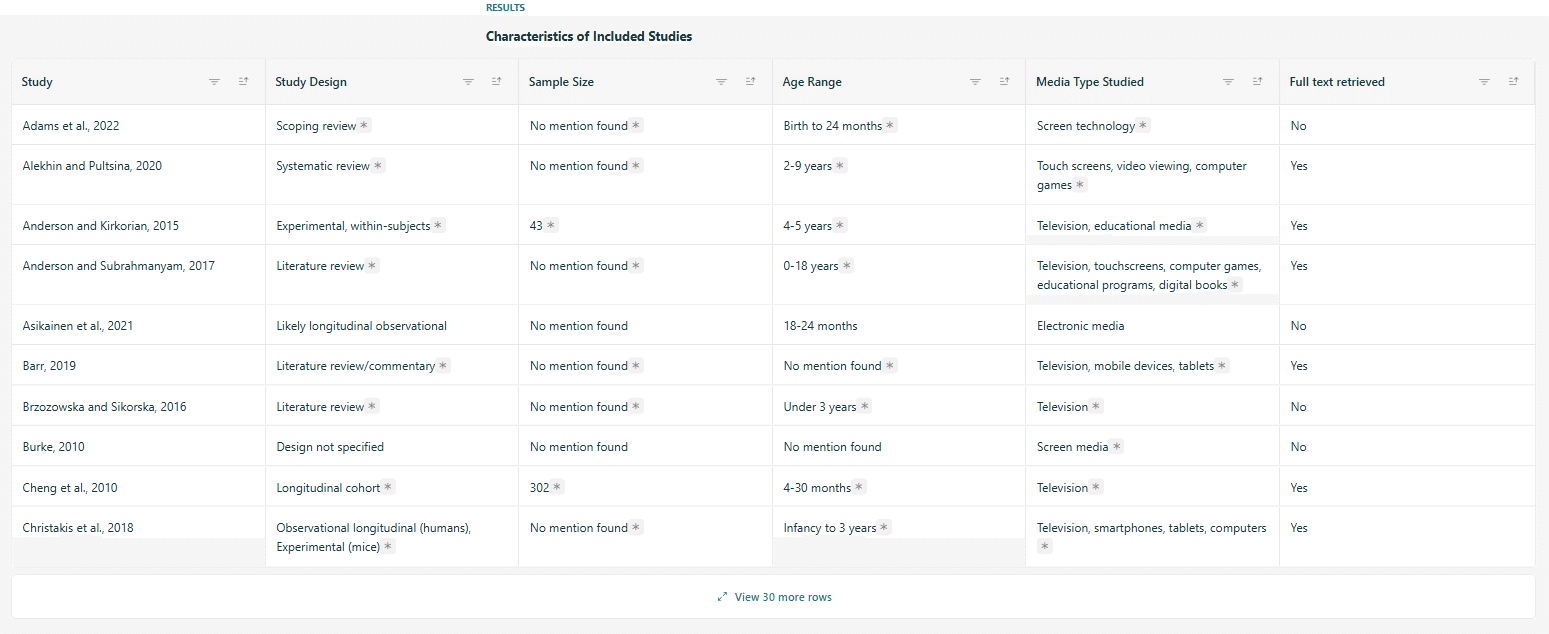Open source marker next to Scoping review
The width and height of the screenshot is (1549, 634).
(x=364, y=126)
